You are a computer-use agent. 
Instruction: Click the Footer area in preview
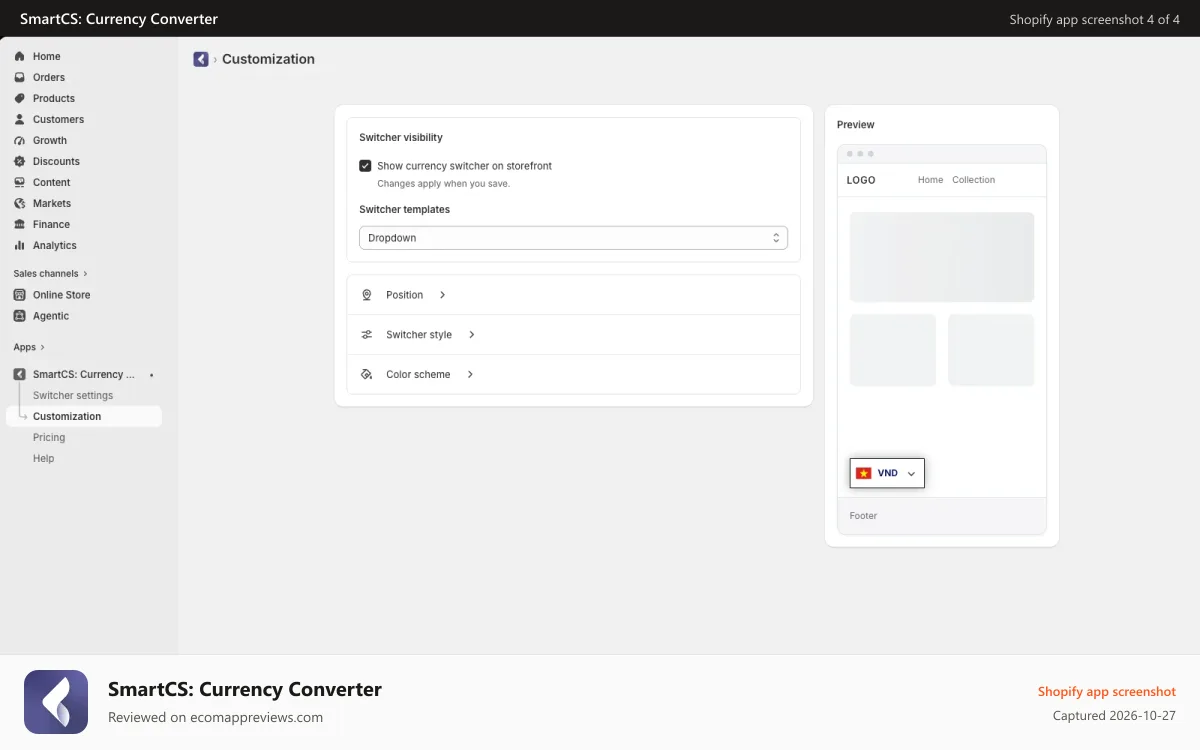(x=942, y=516)
